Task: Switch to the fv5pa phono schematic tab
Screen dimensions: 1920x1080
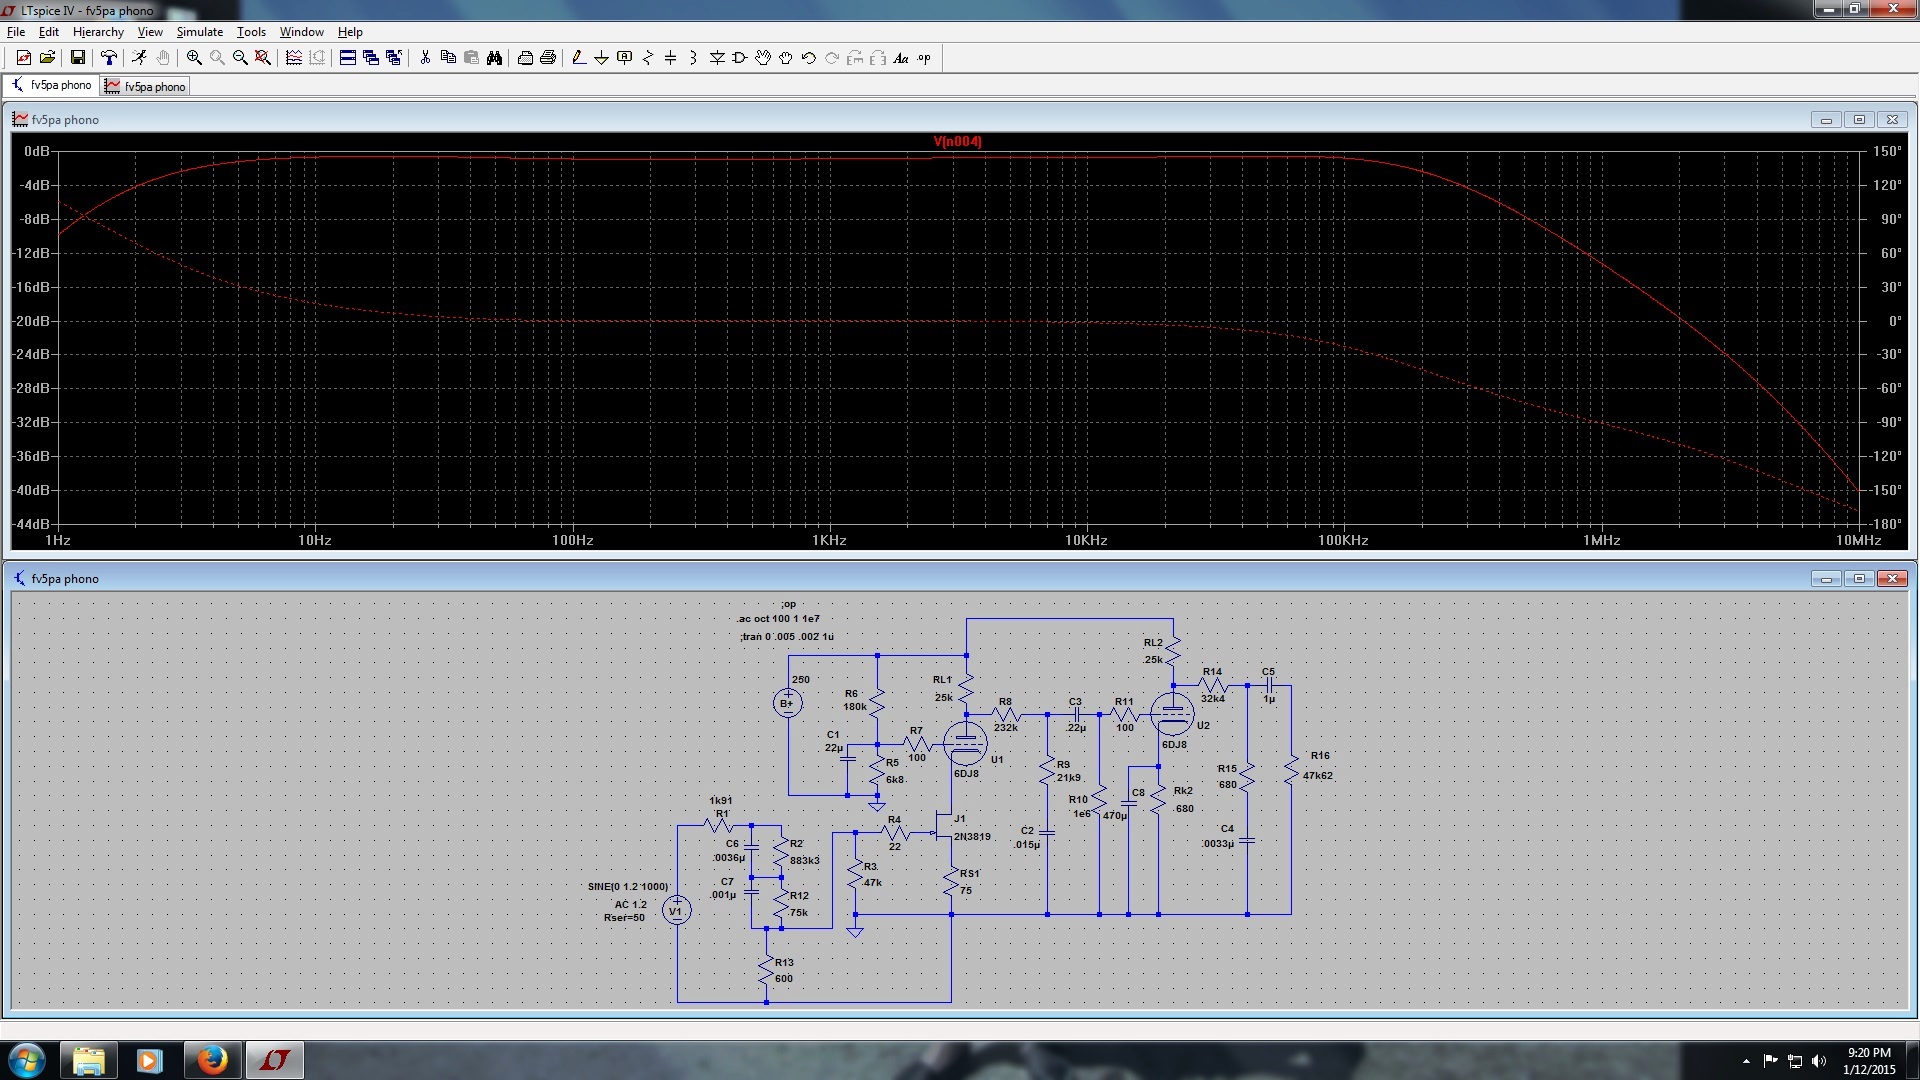Action: pyautogui.click(x=52, y=85)
